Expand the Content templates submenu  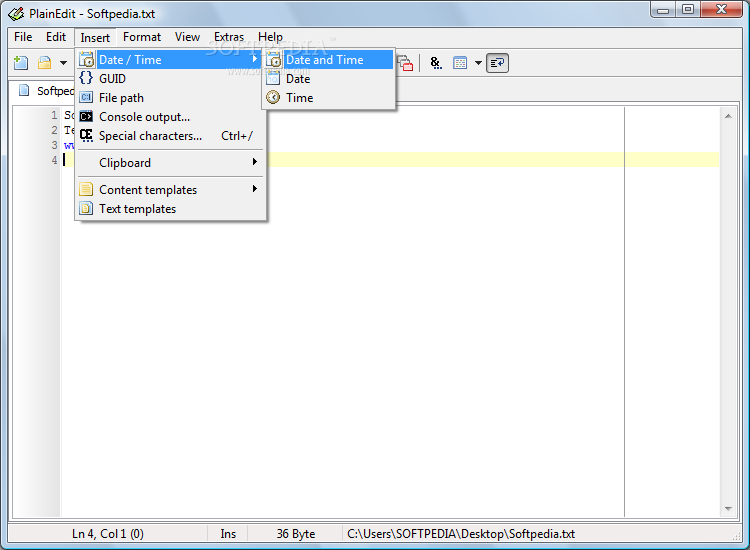coord(169,190)
